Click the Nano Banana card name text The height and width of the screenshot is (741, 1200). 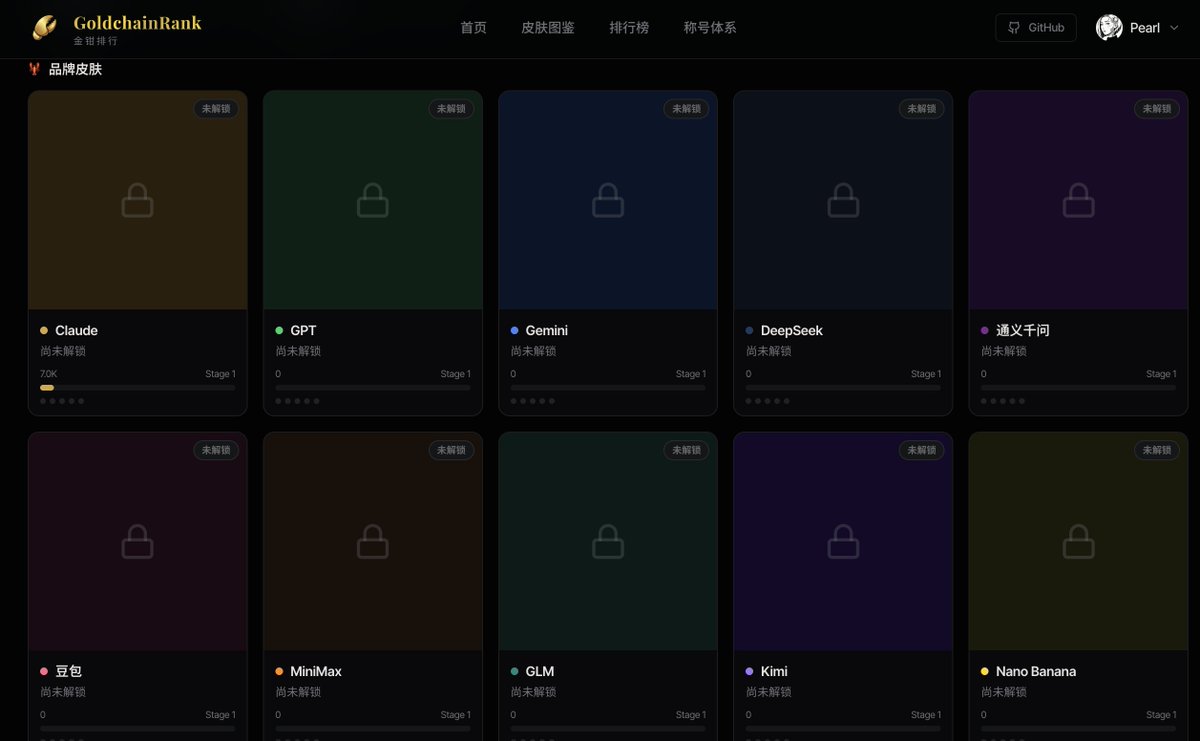1035,671
